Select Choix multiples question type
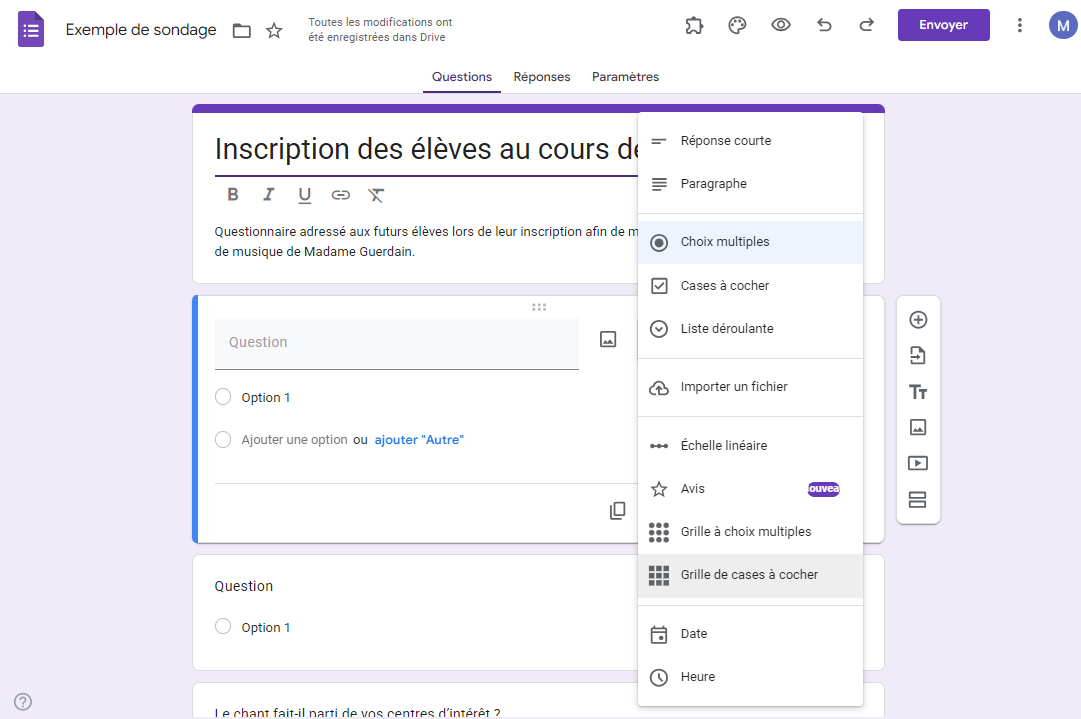The image size is (1081, 719). click(750, 241)
